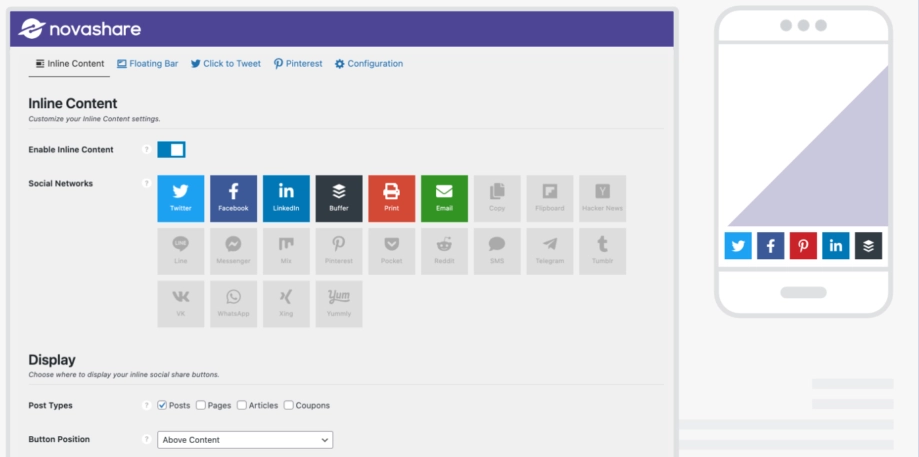
Task: Switch to the Inline Content tab
Action: (69, 63)
